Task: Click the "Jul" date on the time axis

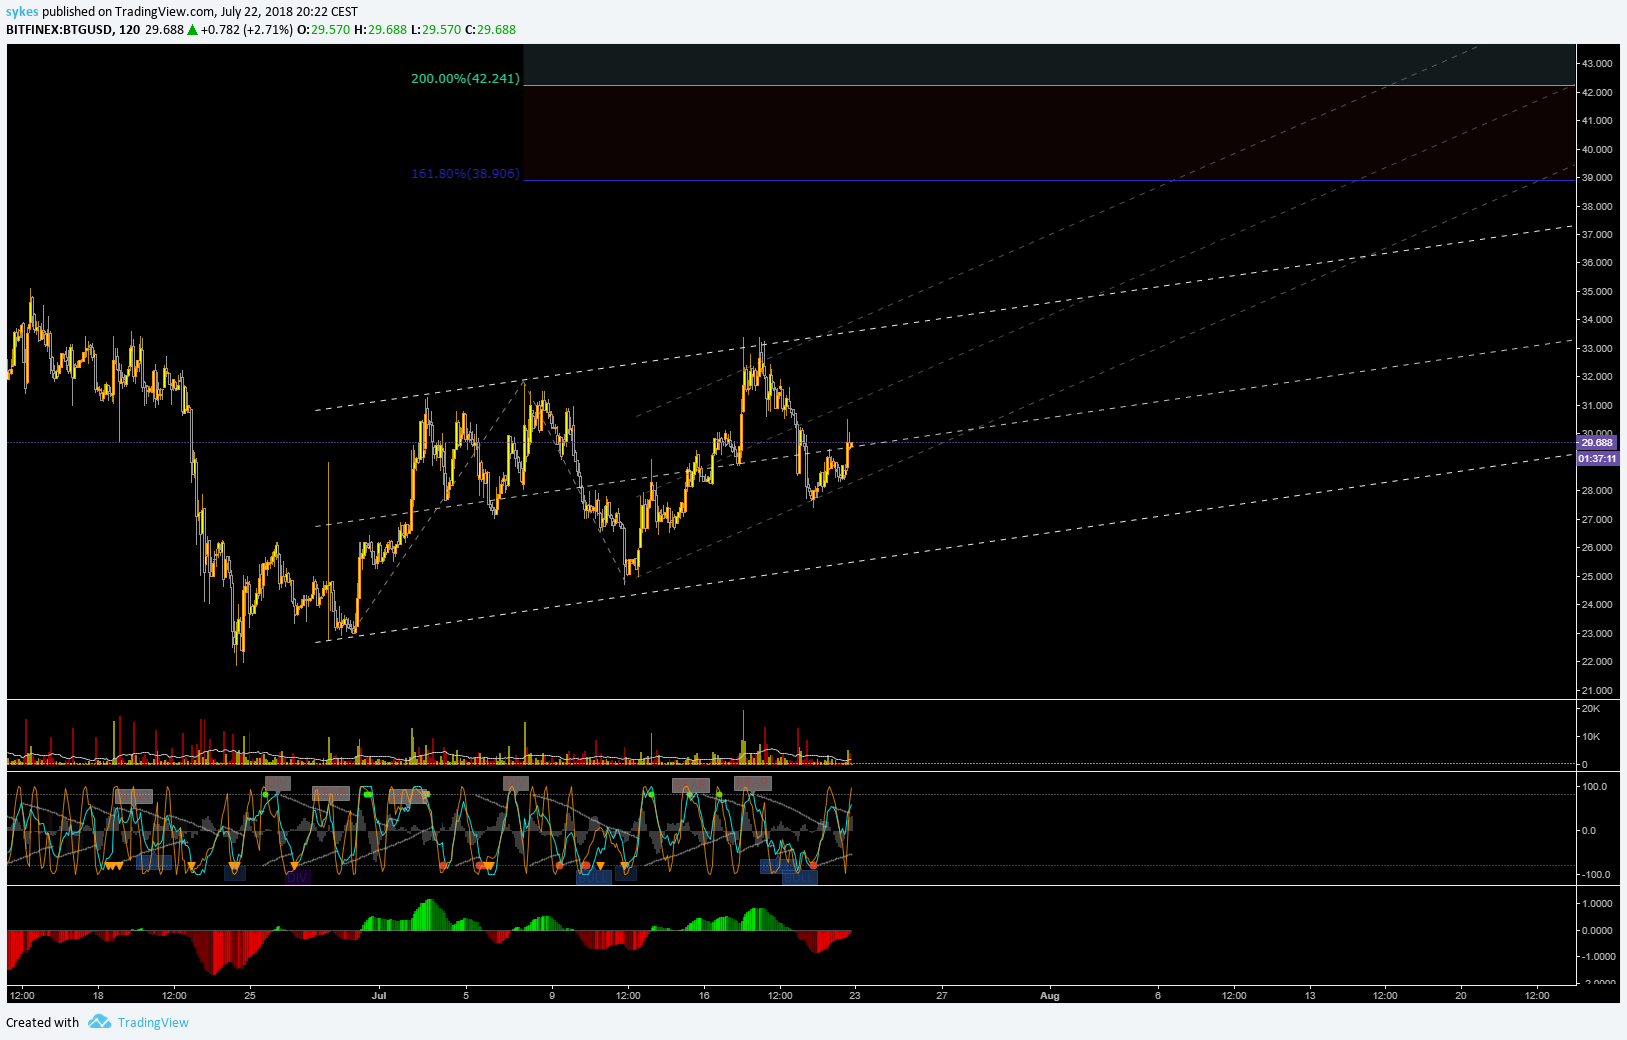Action: click(378, 995)
